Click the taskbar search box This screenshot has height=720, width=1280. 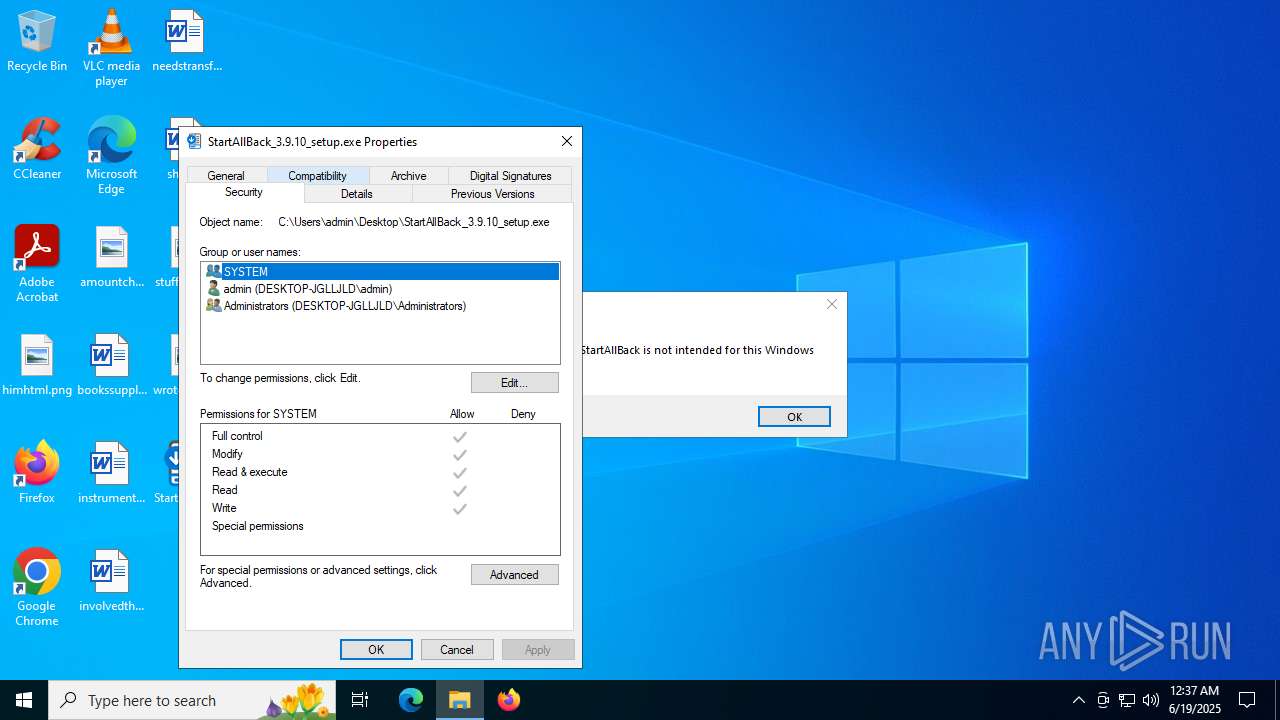(x=192, y=700)
